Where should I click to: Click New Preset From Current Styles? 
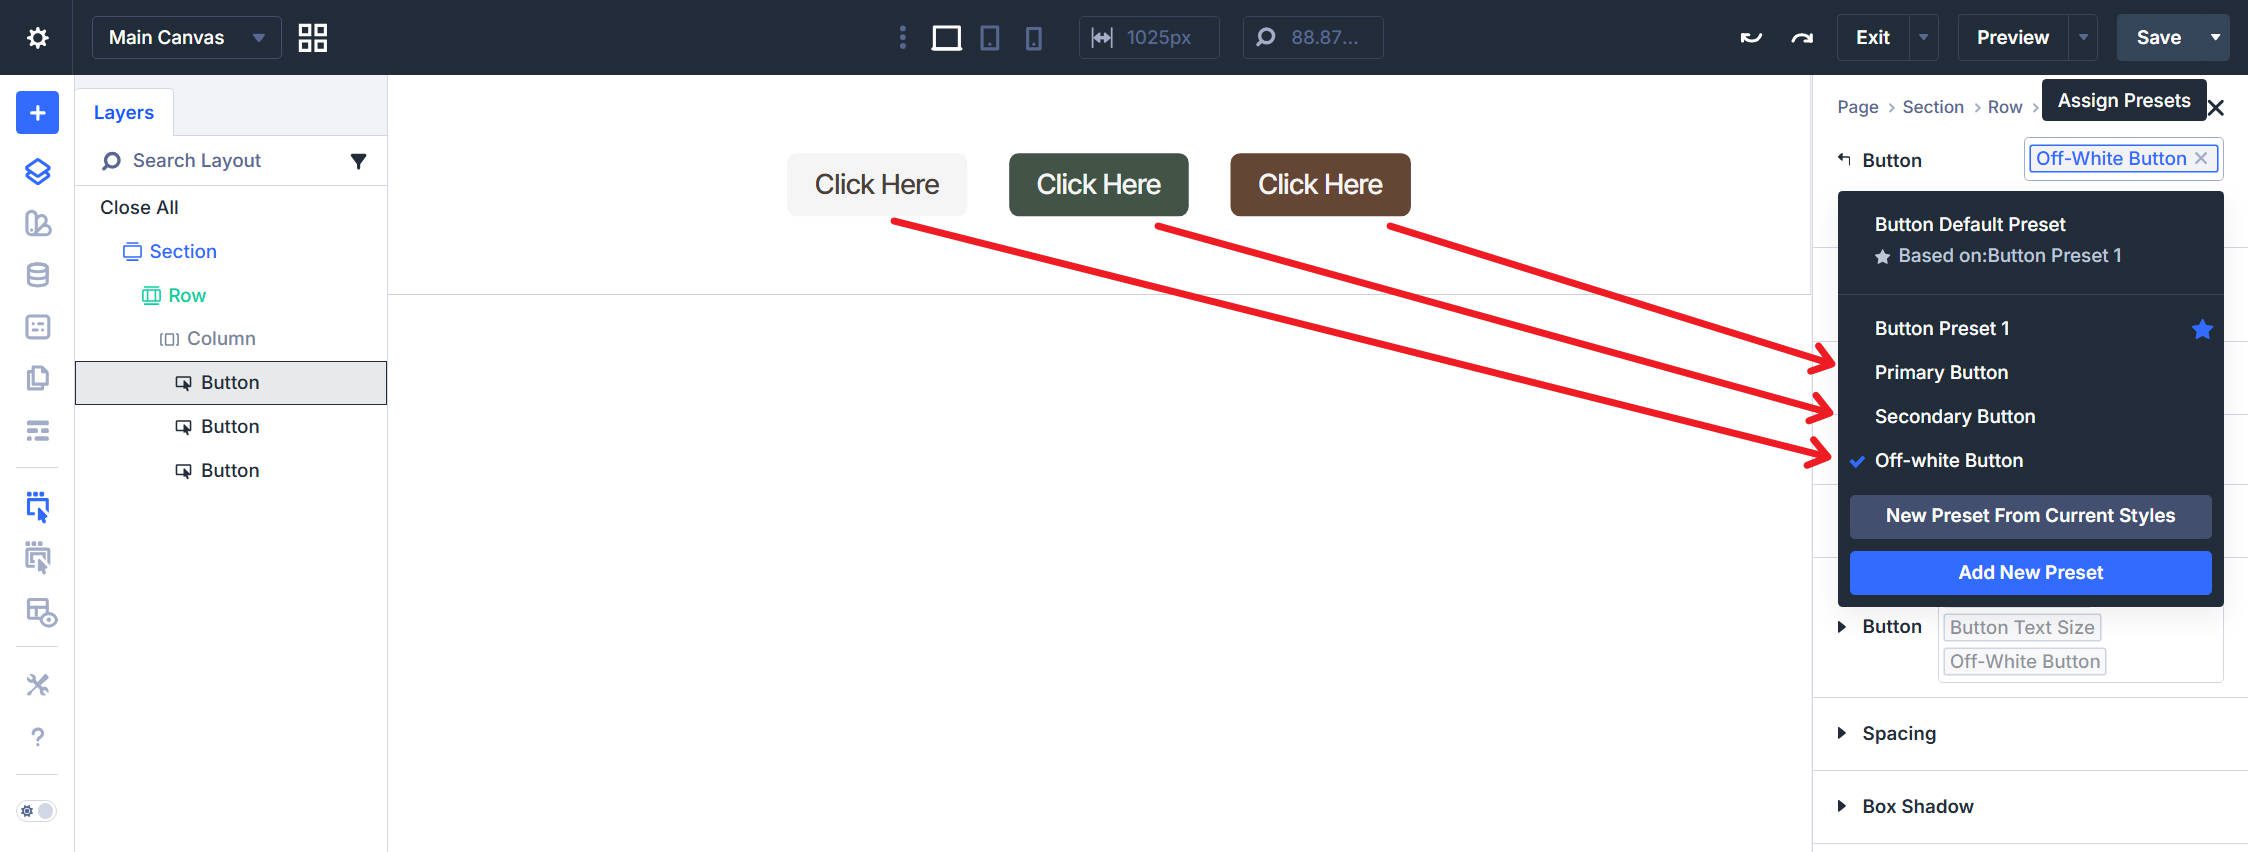tap(2029, 516)
